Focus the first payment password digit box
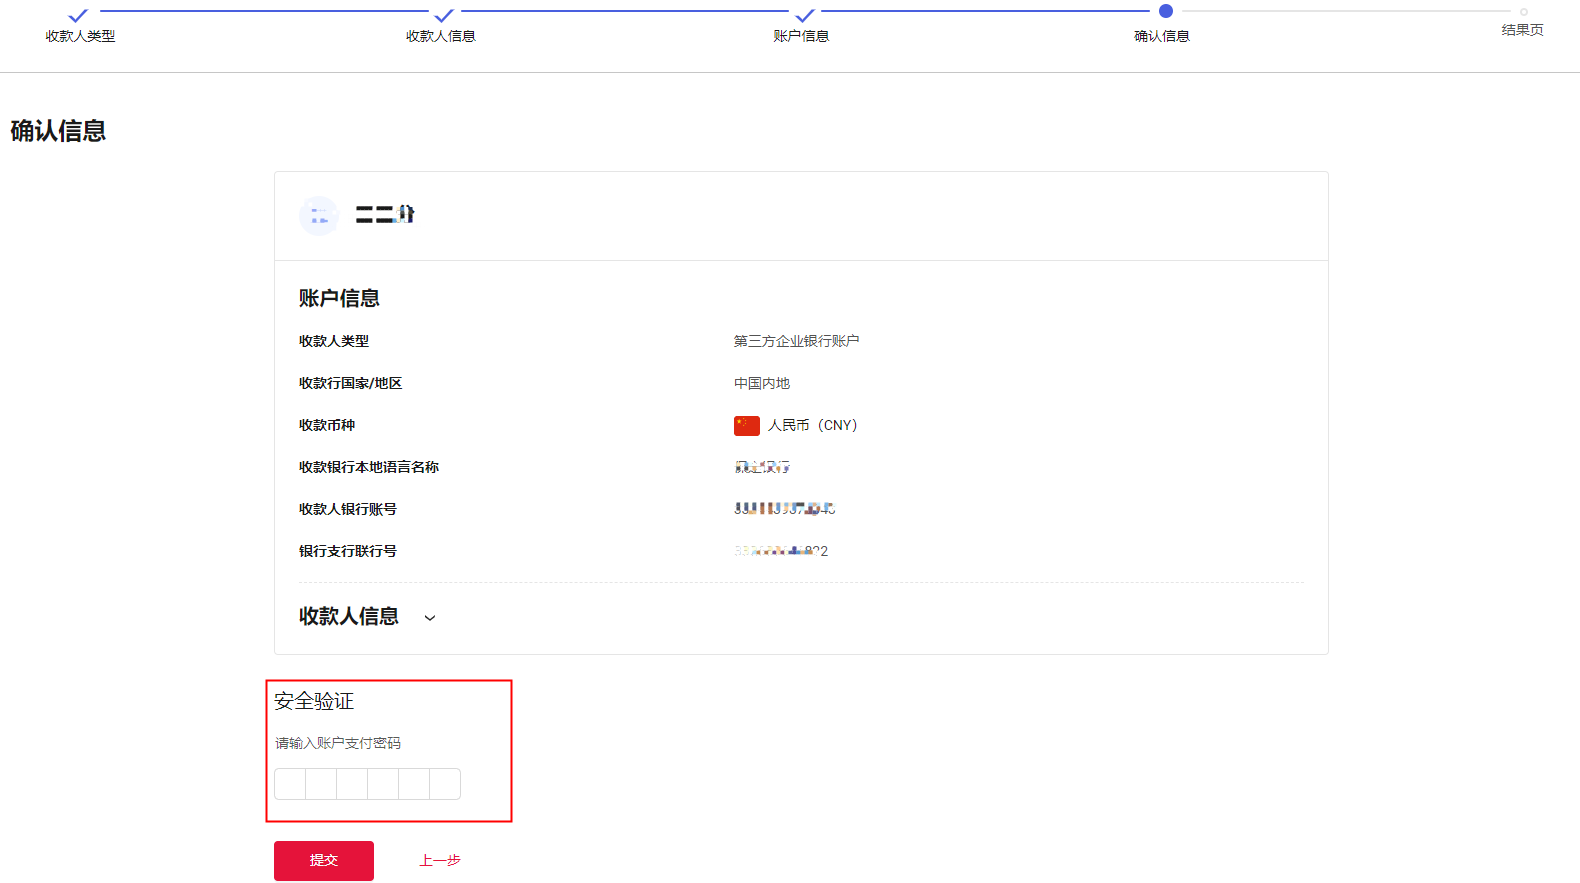The width and height of the screenshot is (1580, 883). pos(290,784)
